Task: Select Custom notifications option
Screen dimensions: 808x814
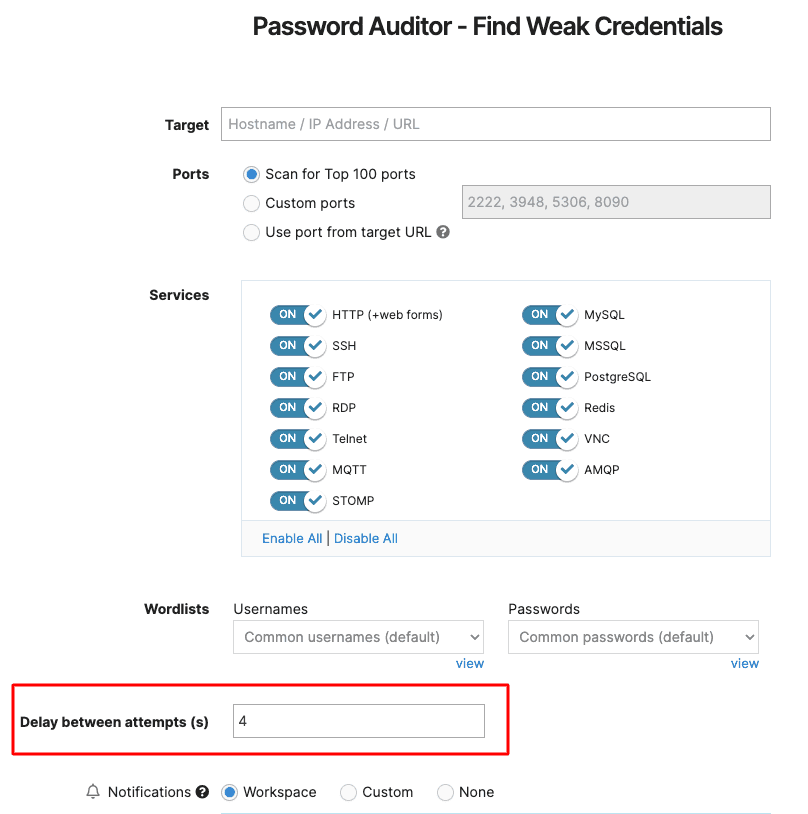Action: coord(348,791)
